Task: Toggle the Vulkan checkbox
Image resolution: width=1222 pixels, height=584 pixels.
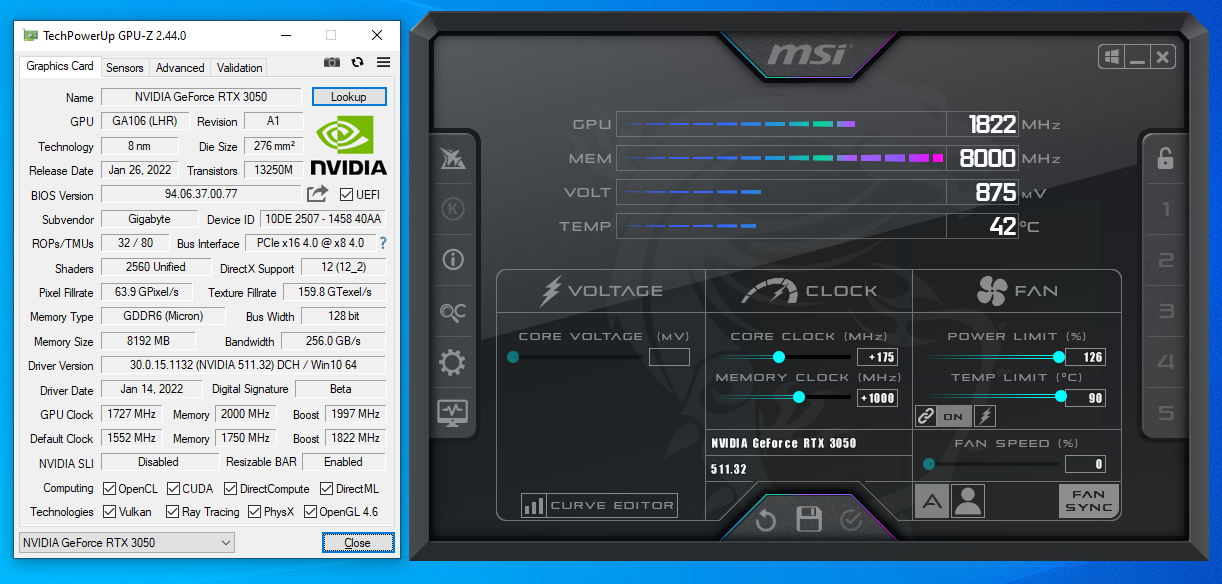Action: point(110,512)
